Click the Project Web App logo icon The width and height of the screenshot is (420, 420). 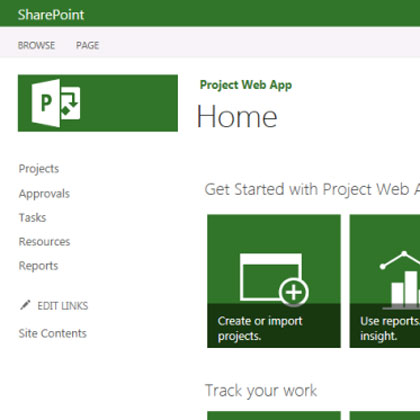pyautogui.click(x=56, y=103)
